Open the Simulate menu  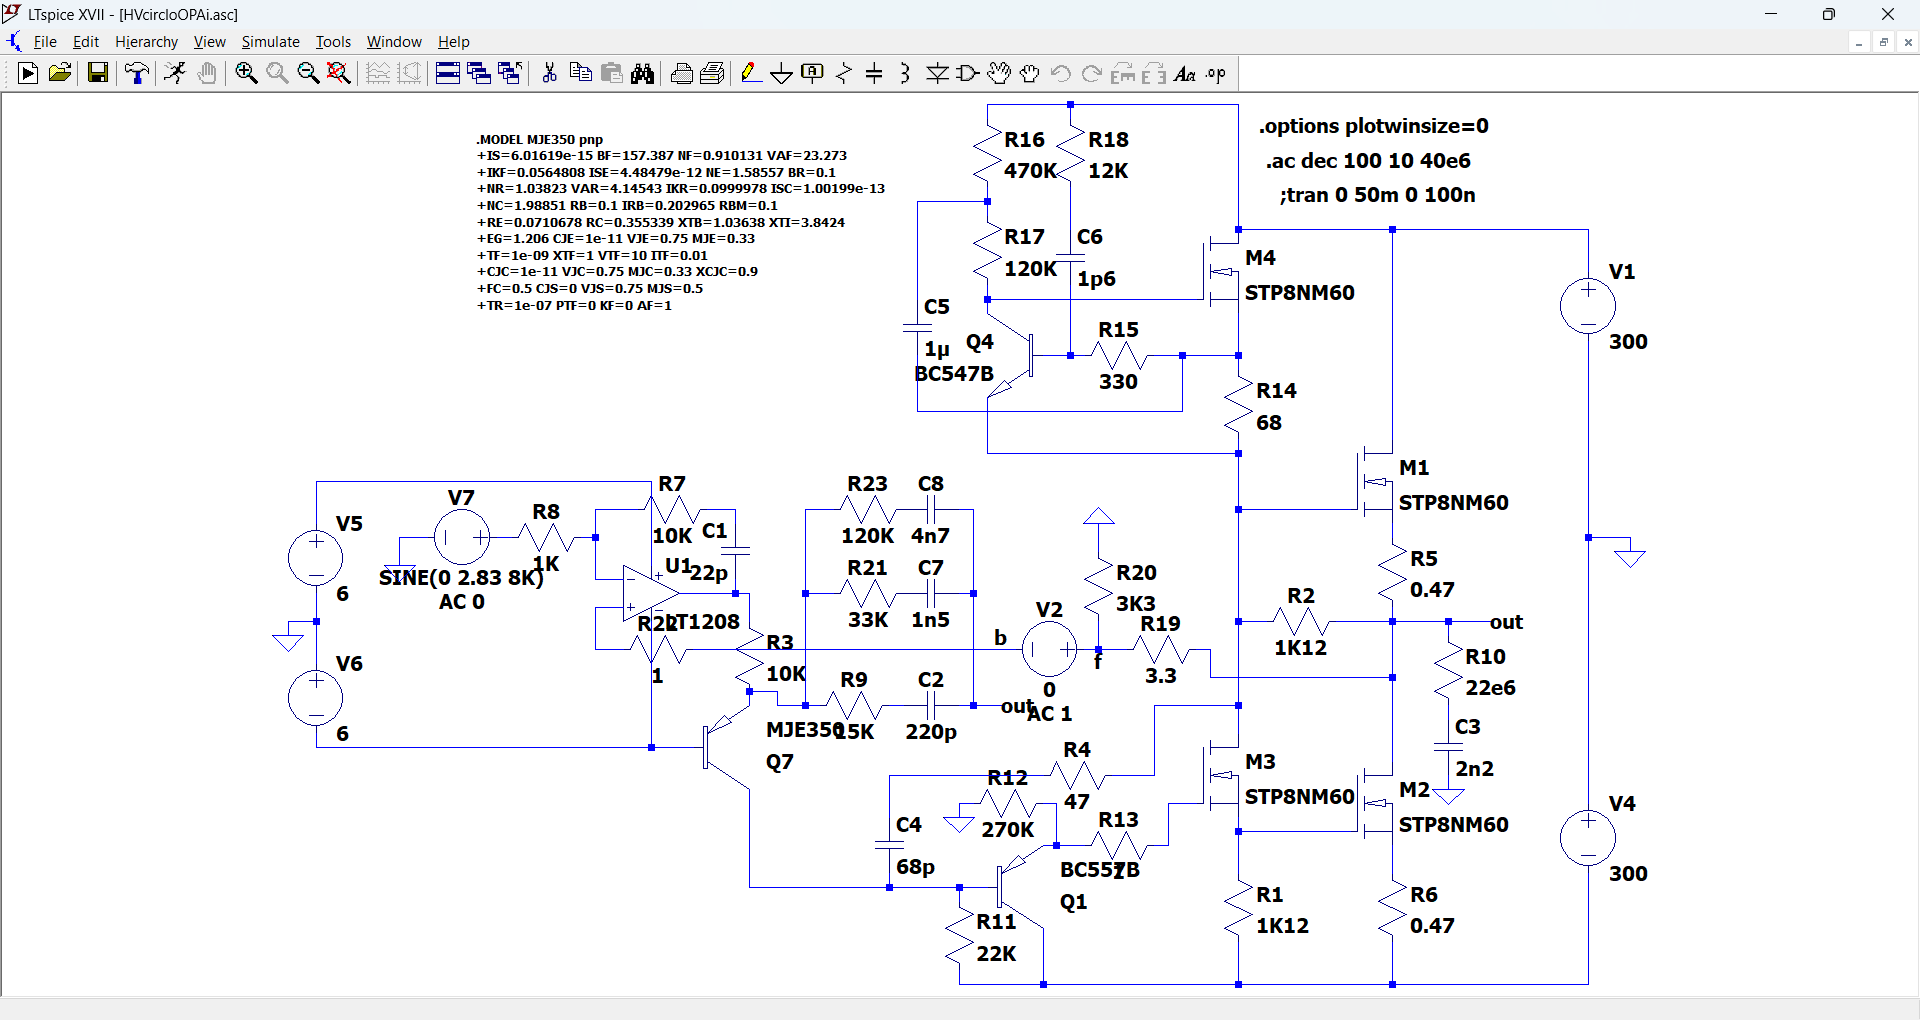[x=270, y=42]
